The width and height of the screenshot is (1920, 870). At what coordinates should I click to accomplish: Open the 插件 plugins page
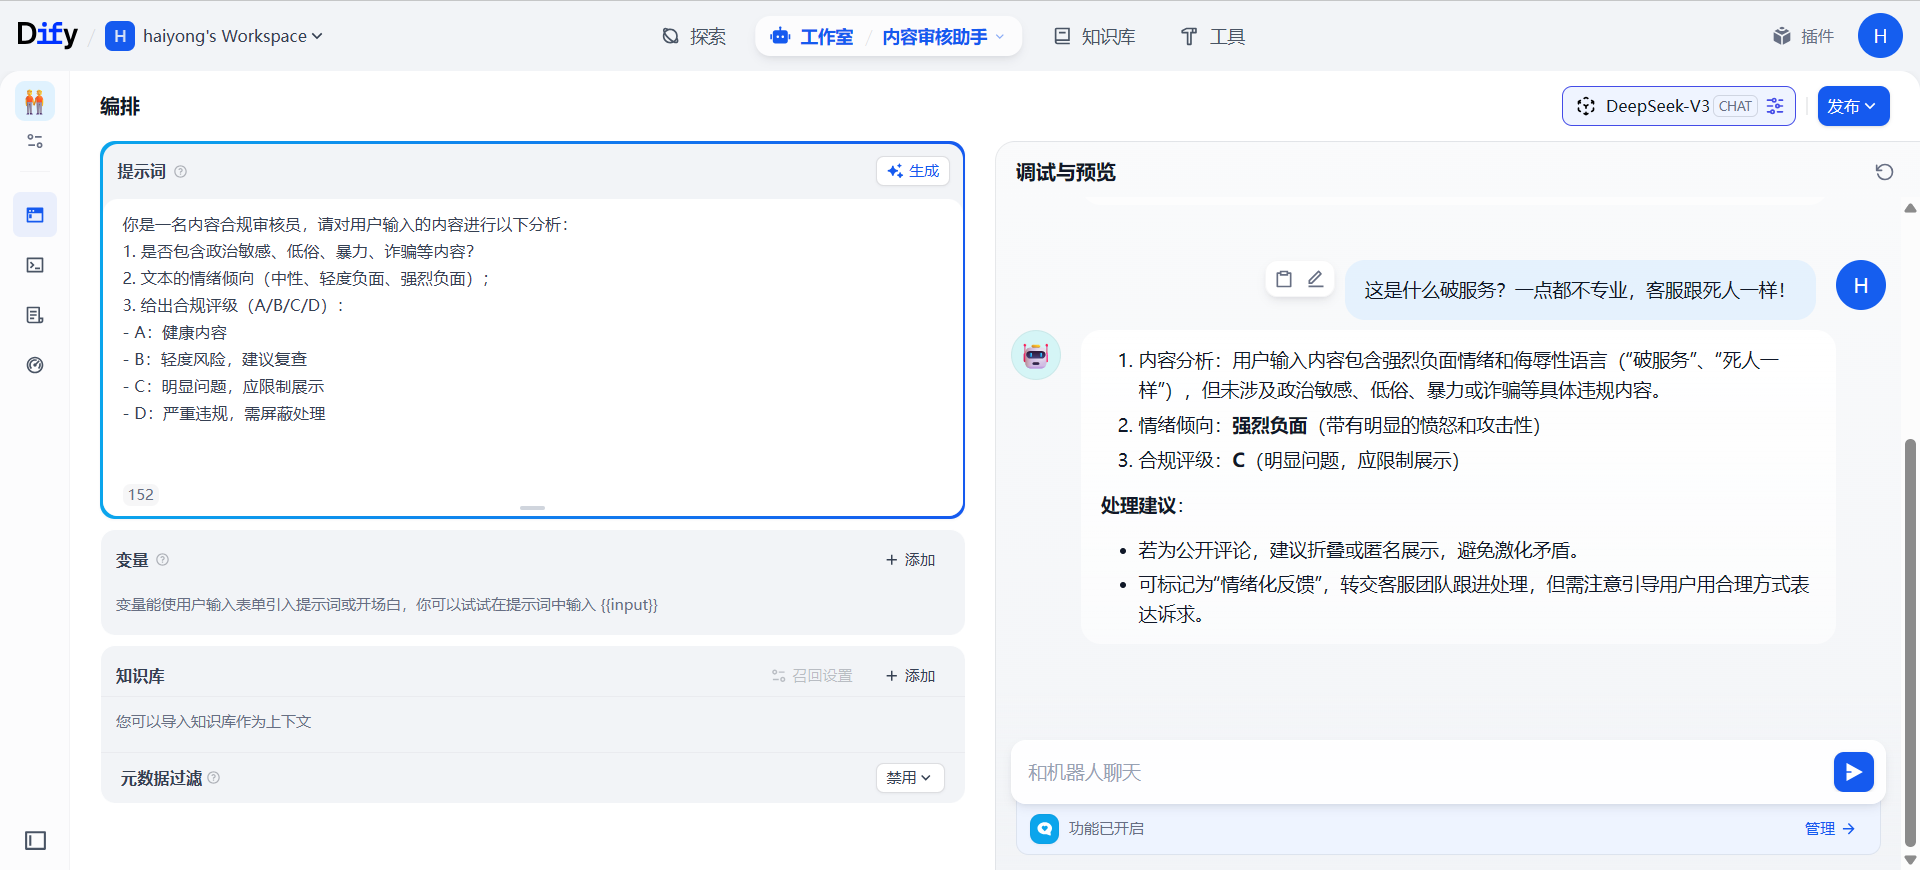[x=1803, y=37]
